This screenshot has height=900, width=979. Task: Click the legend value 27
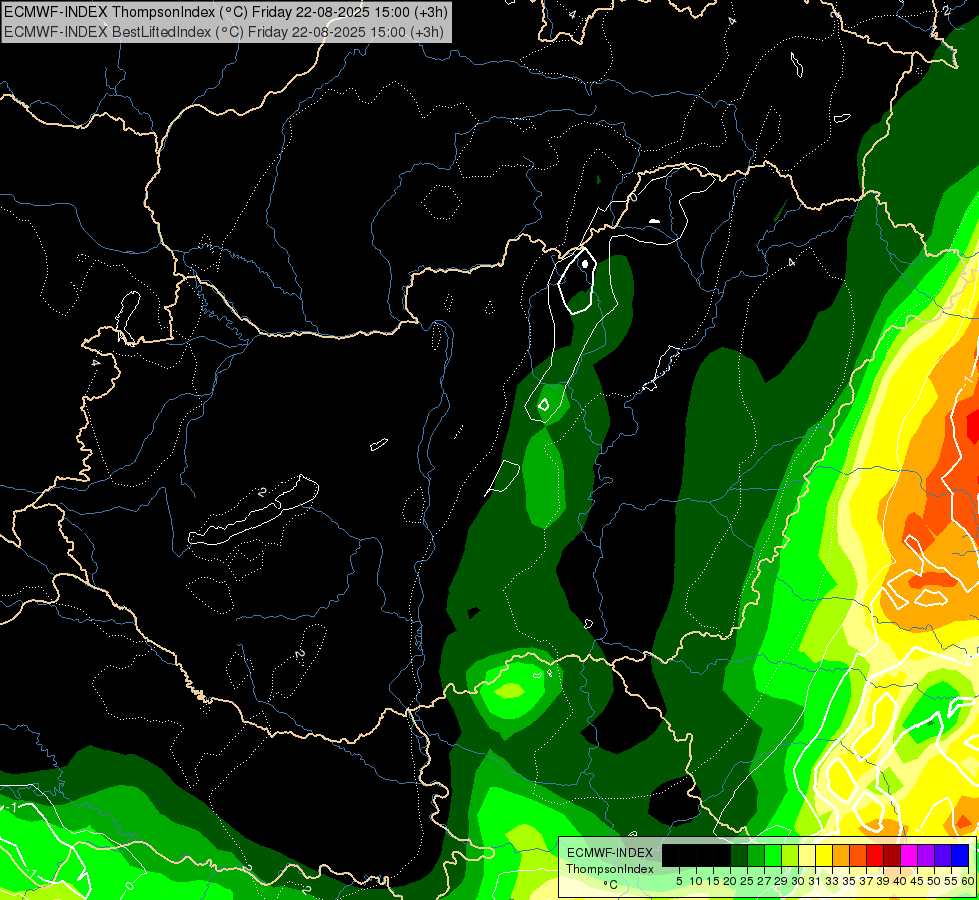(x=764, y=881)
